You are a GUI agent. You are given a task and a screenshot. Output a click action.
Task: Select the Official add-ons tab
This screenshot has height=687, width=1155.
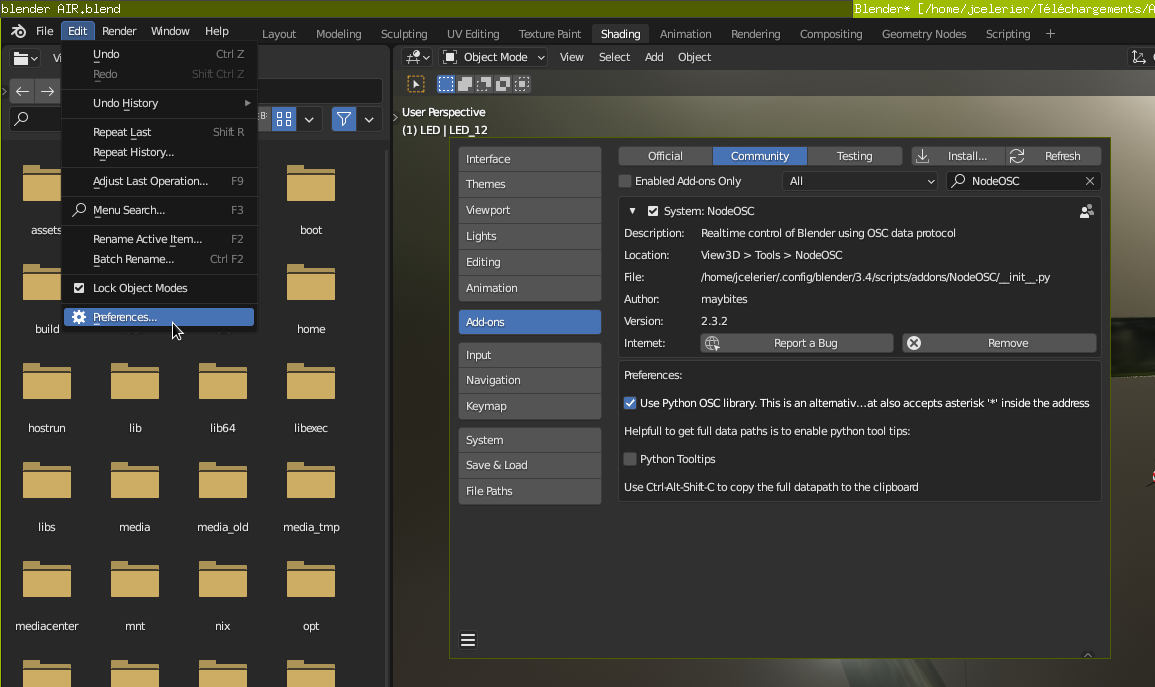click(x=665, y=156)
